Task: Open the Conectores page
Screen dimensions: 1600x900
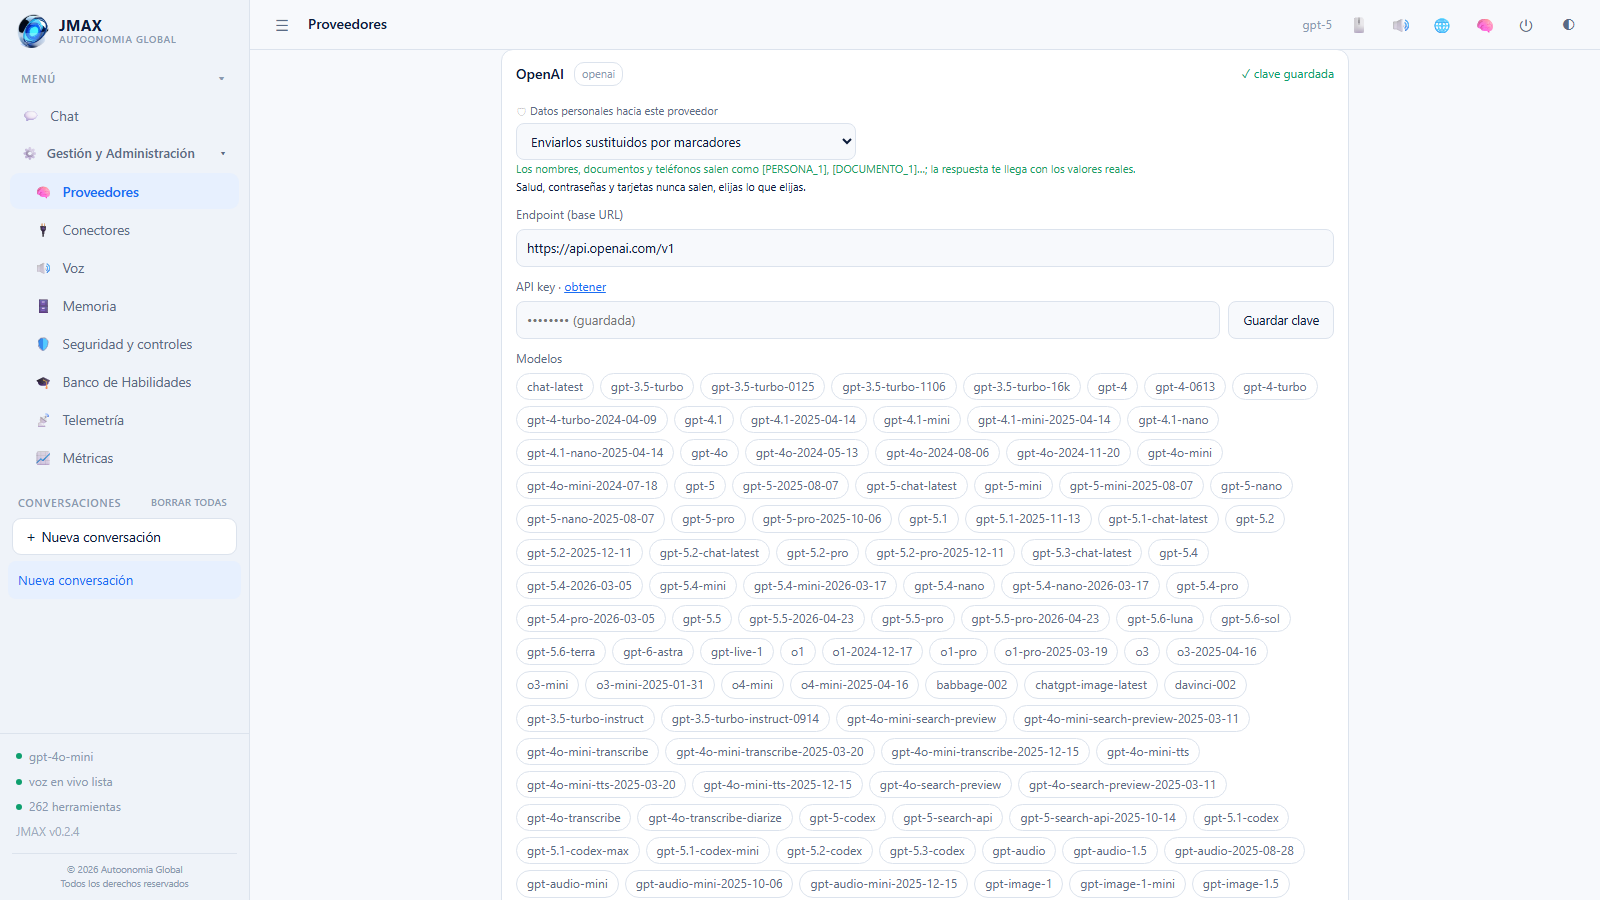Action: coord(124,230)
